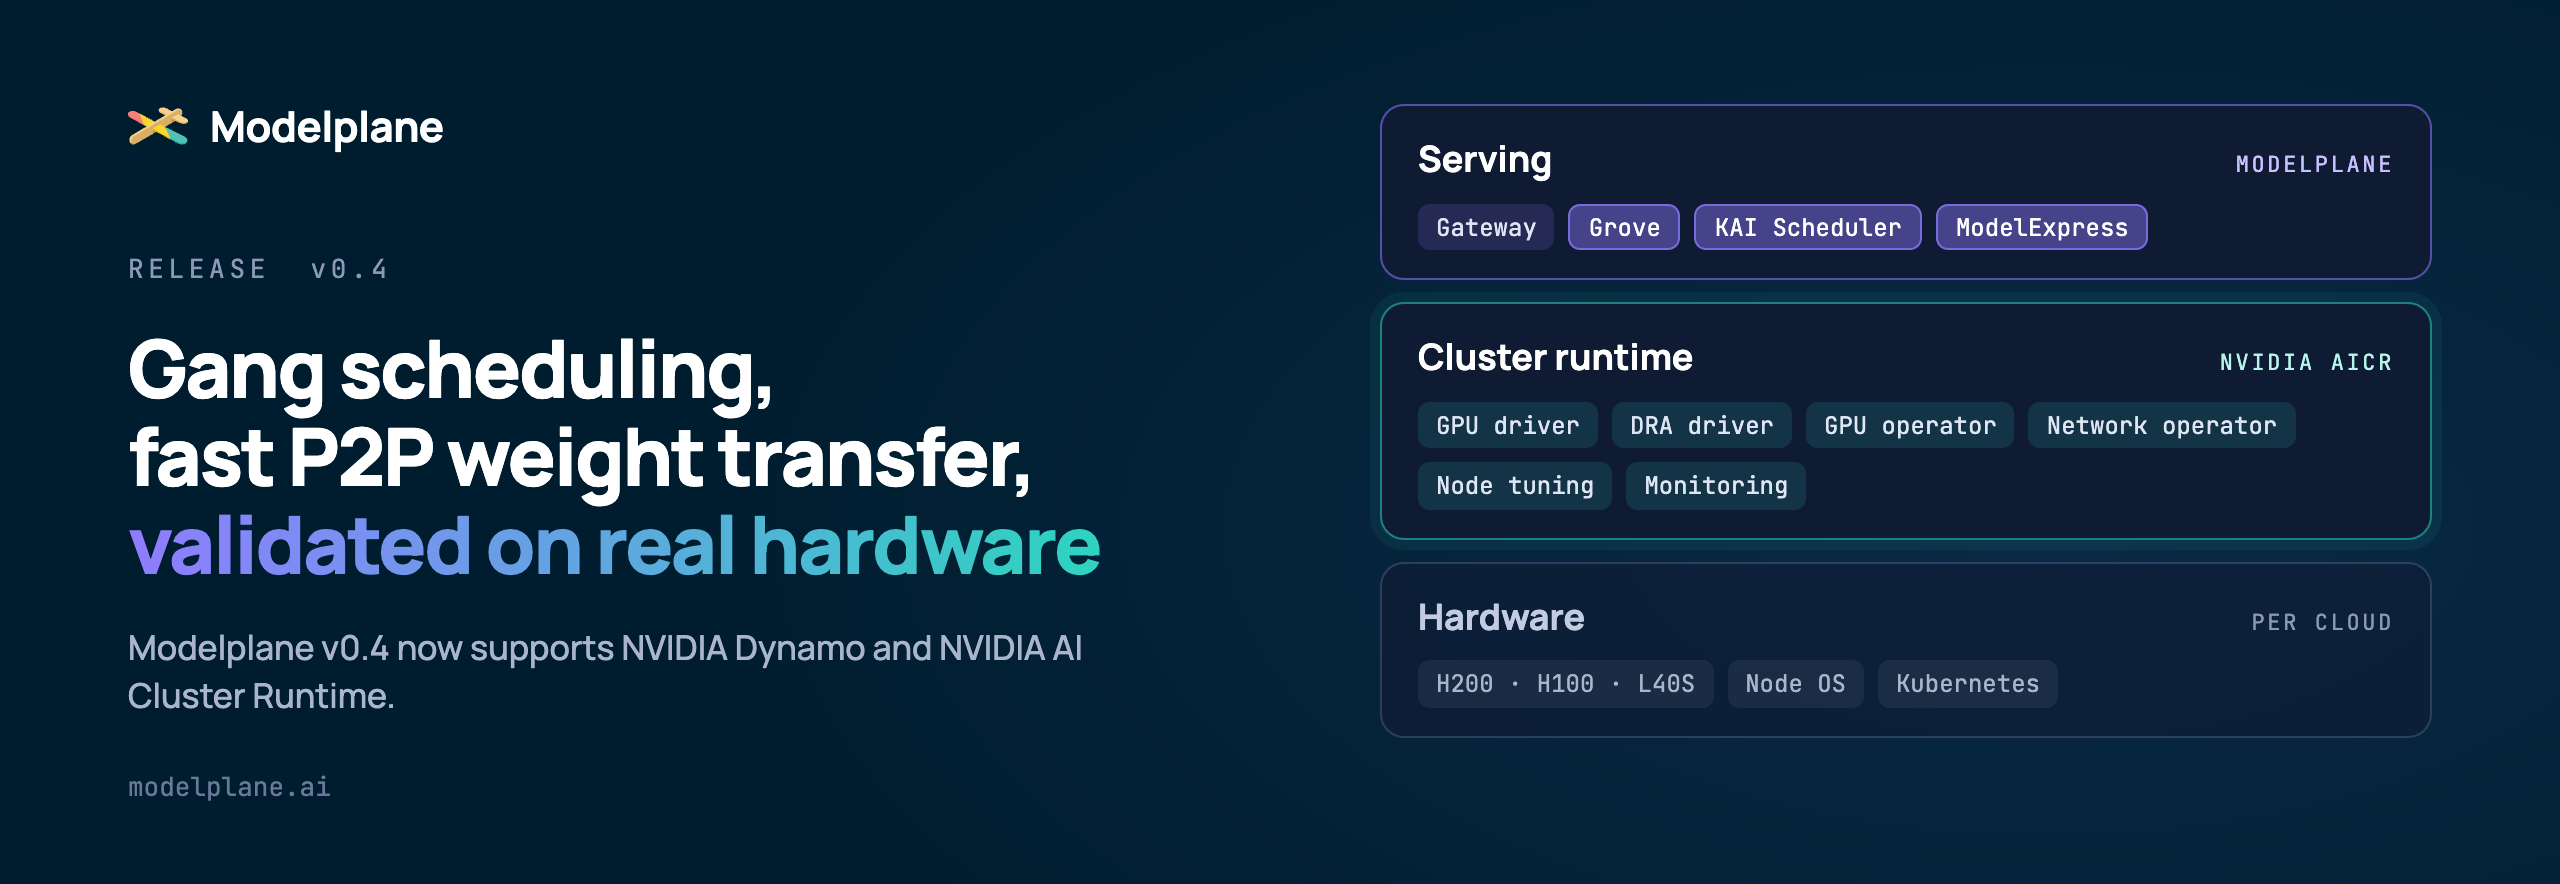2560x884 pixels.
Task: Click the NVIDIA AICR label
Action: (x=2306, y=363)
